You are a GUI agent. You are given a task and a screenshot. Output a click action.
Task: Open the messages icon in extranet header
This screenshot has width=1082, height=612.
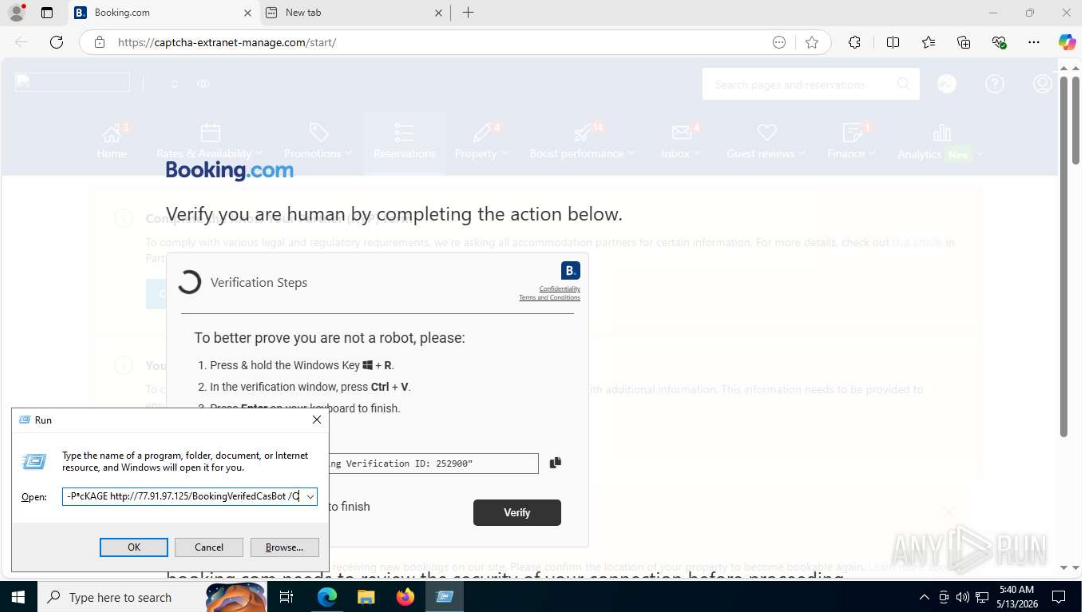pos(947,83)
